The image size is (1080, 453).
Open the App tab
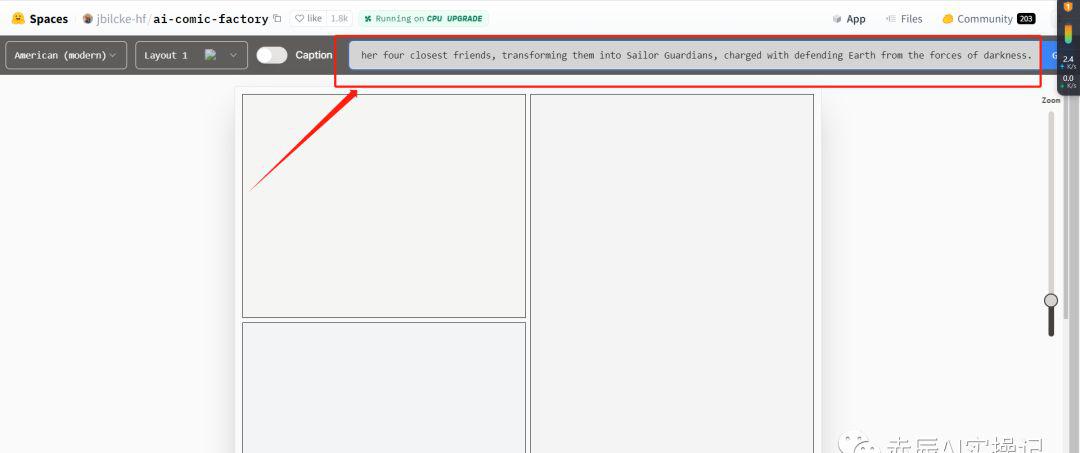tap(849, 19)
